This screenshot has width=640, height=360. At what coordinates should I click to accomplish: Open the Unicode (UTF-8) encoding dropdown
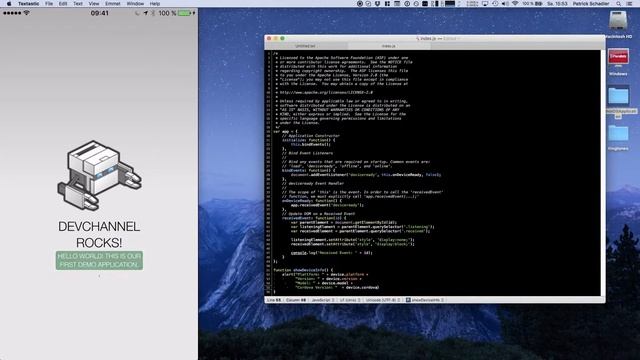coord(383,300)
